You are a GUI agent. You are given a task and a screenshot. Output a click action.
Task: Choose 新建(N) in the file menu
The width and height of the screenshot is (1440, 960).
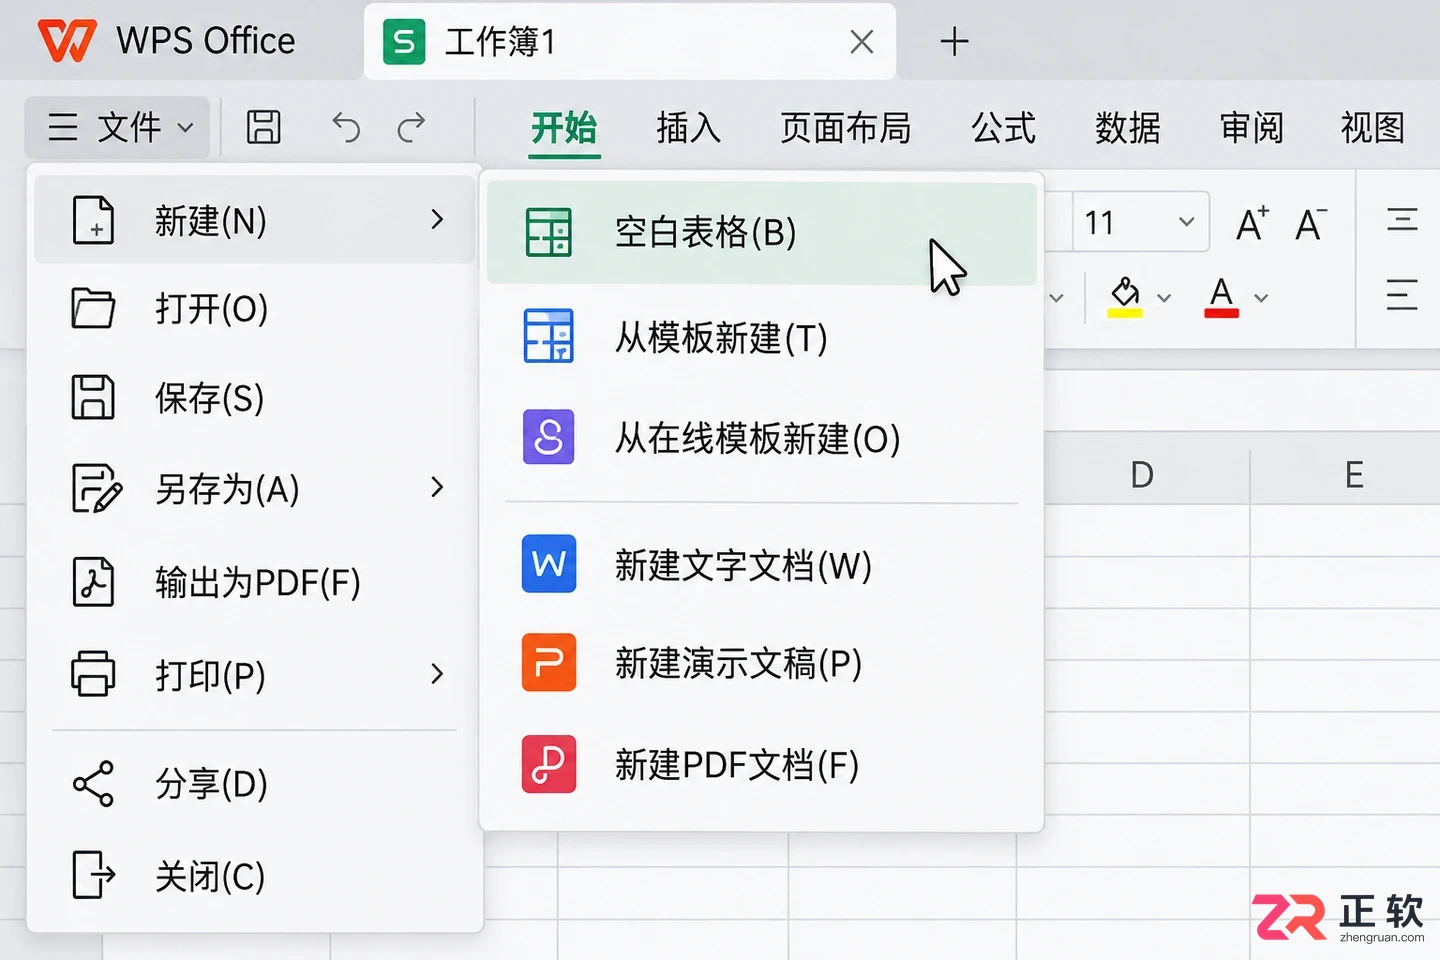[254, 220]
